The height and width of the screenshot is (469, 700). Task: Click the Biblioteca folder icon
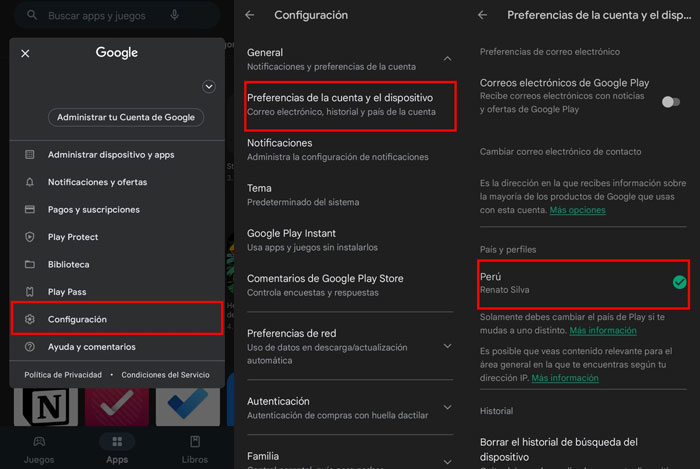(x=29, y=265)
